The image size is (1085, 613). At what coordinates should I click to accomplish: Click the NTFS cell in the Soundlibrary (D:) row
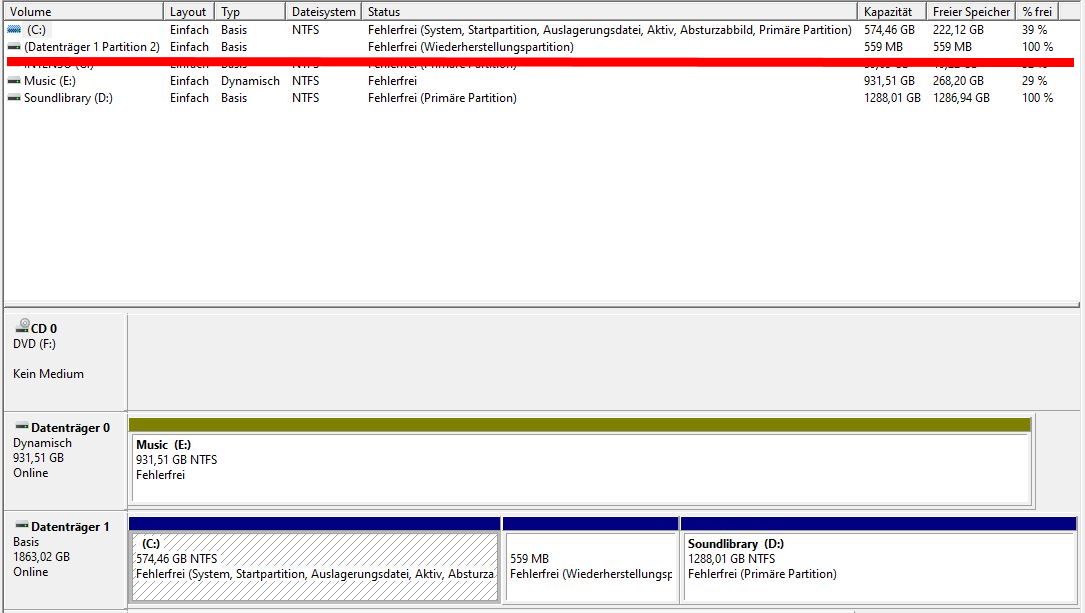pyautogui.click(x=305, y=98)
